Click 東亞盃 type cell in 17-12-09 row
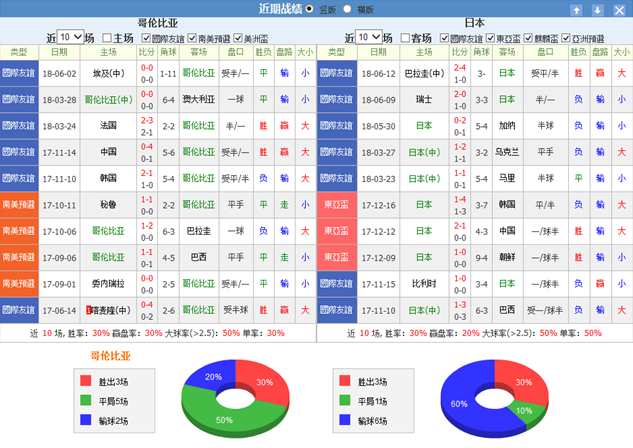 [337, 257]
